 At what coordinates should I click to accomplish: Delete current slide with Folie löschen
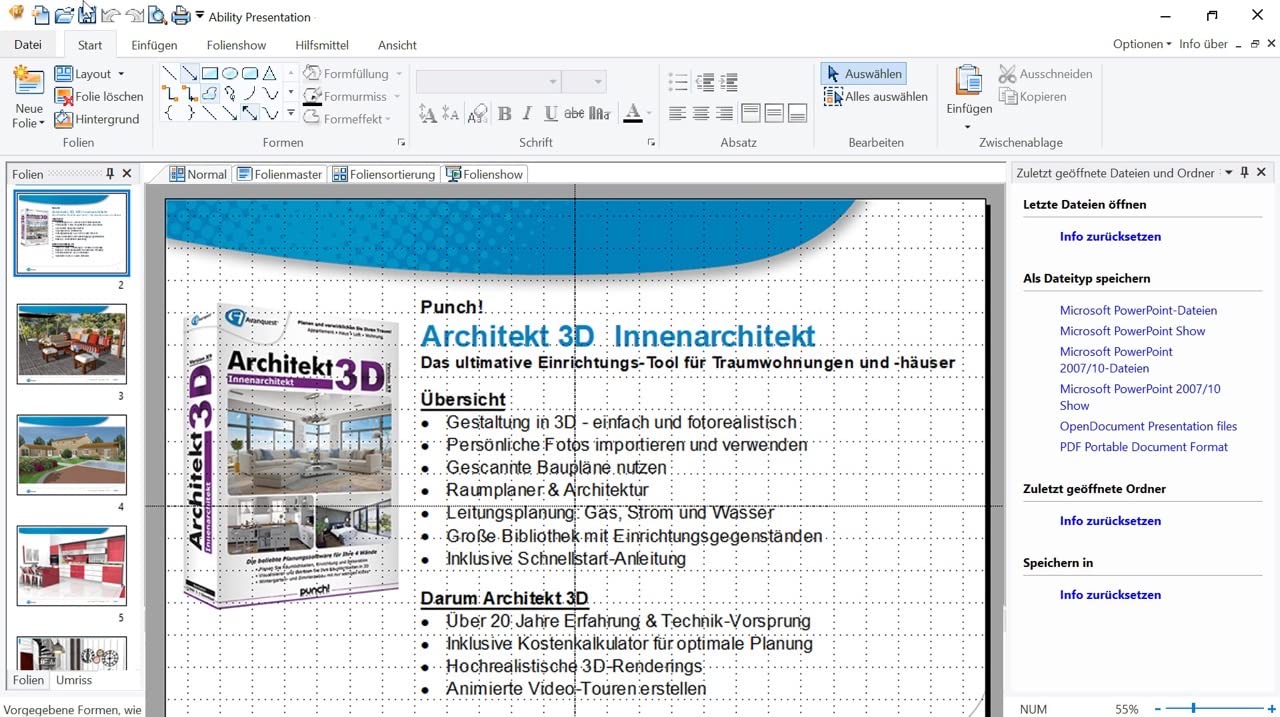pyautogui.click(x=98, y=96)
